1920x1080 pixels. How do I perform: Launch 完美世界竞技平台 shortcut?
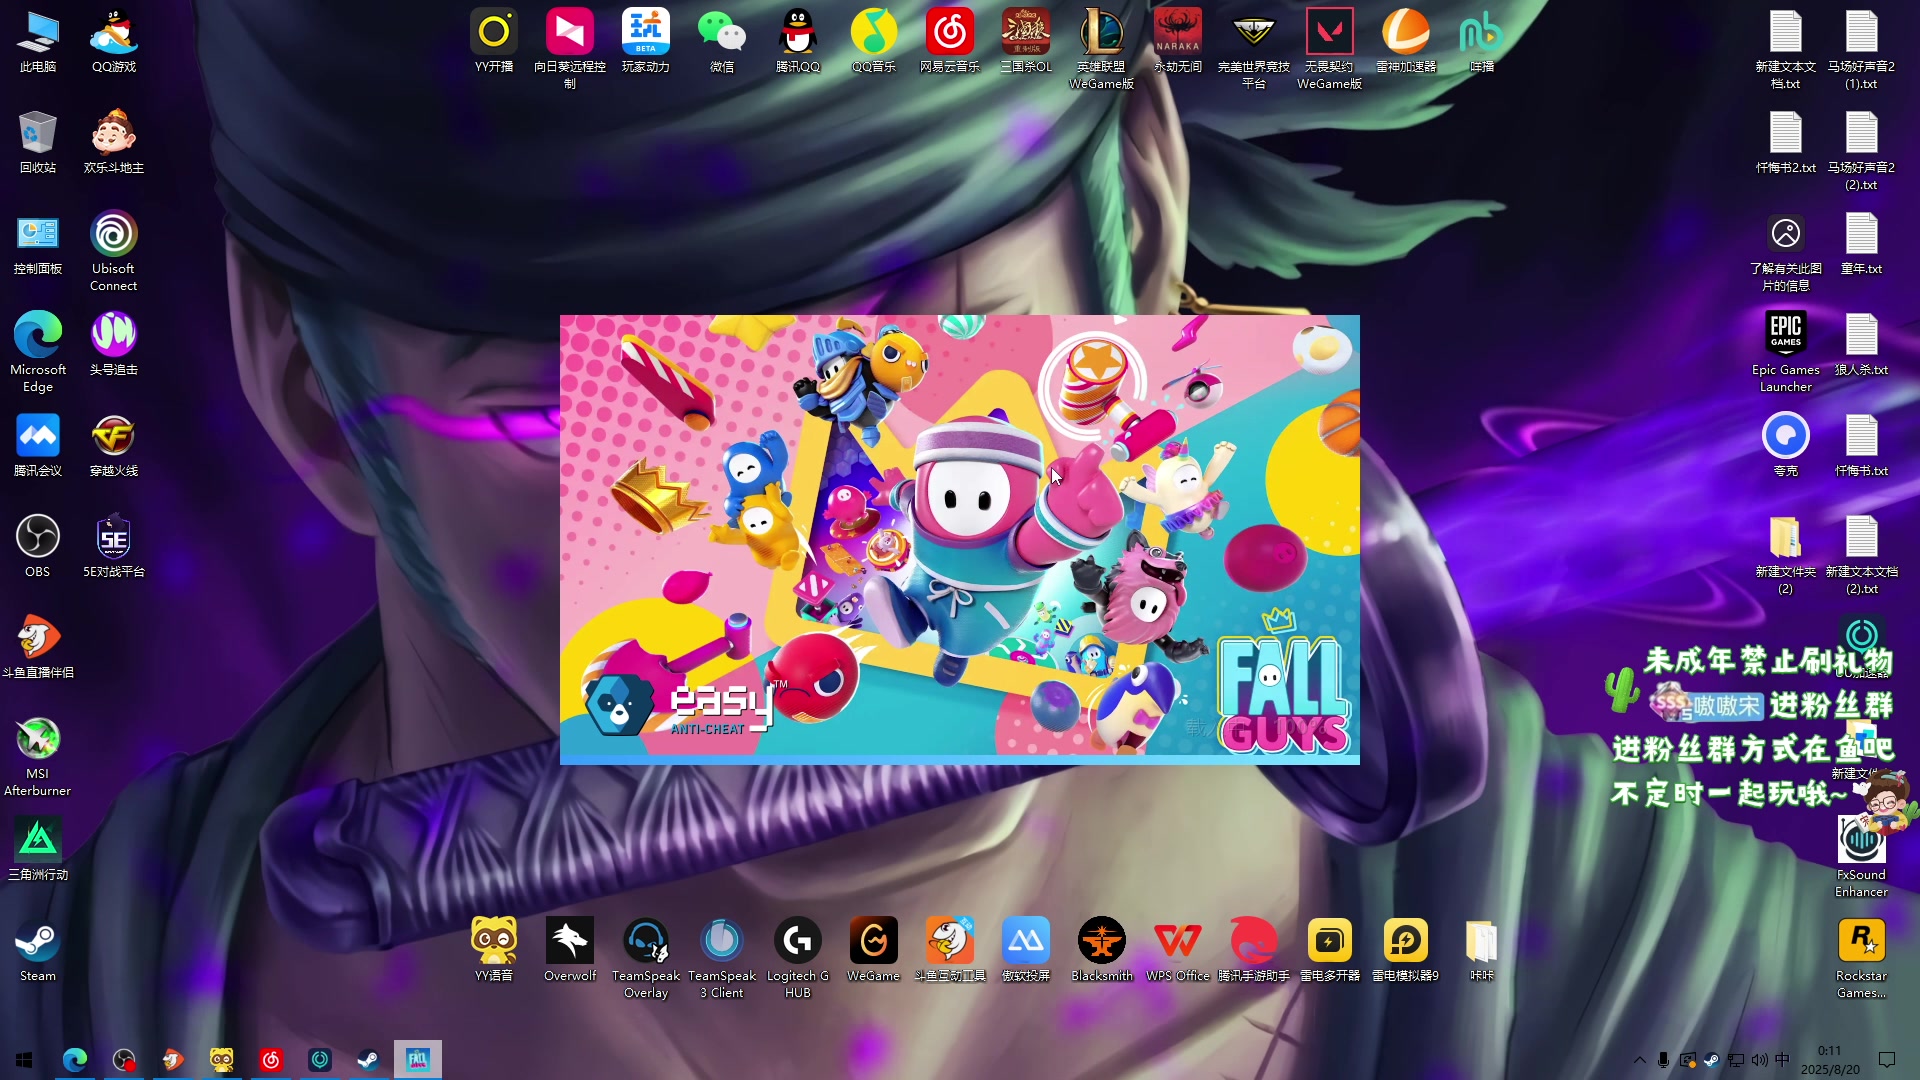(1254, 50)
